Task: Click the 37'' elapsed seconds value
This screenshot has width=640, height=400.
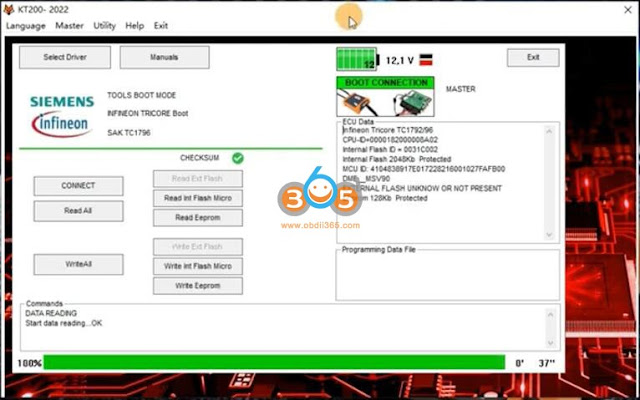Action: click(547, 363)
